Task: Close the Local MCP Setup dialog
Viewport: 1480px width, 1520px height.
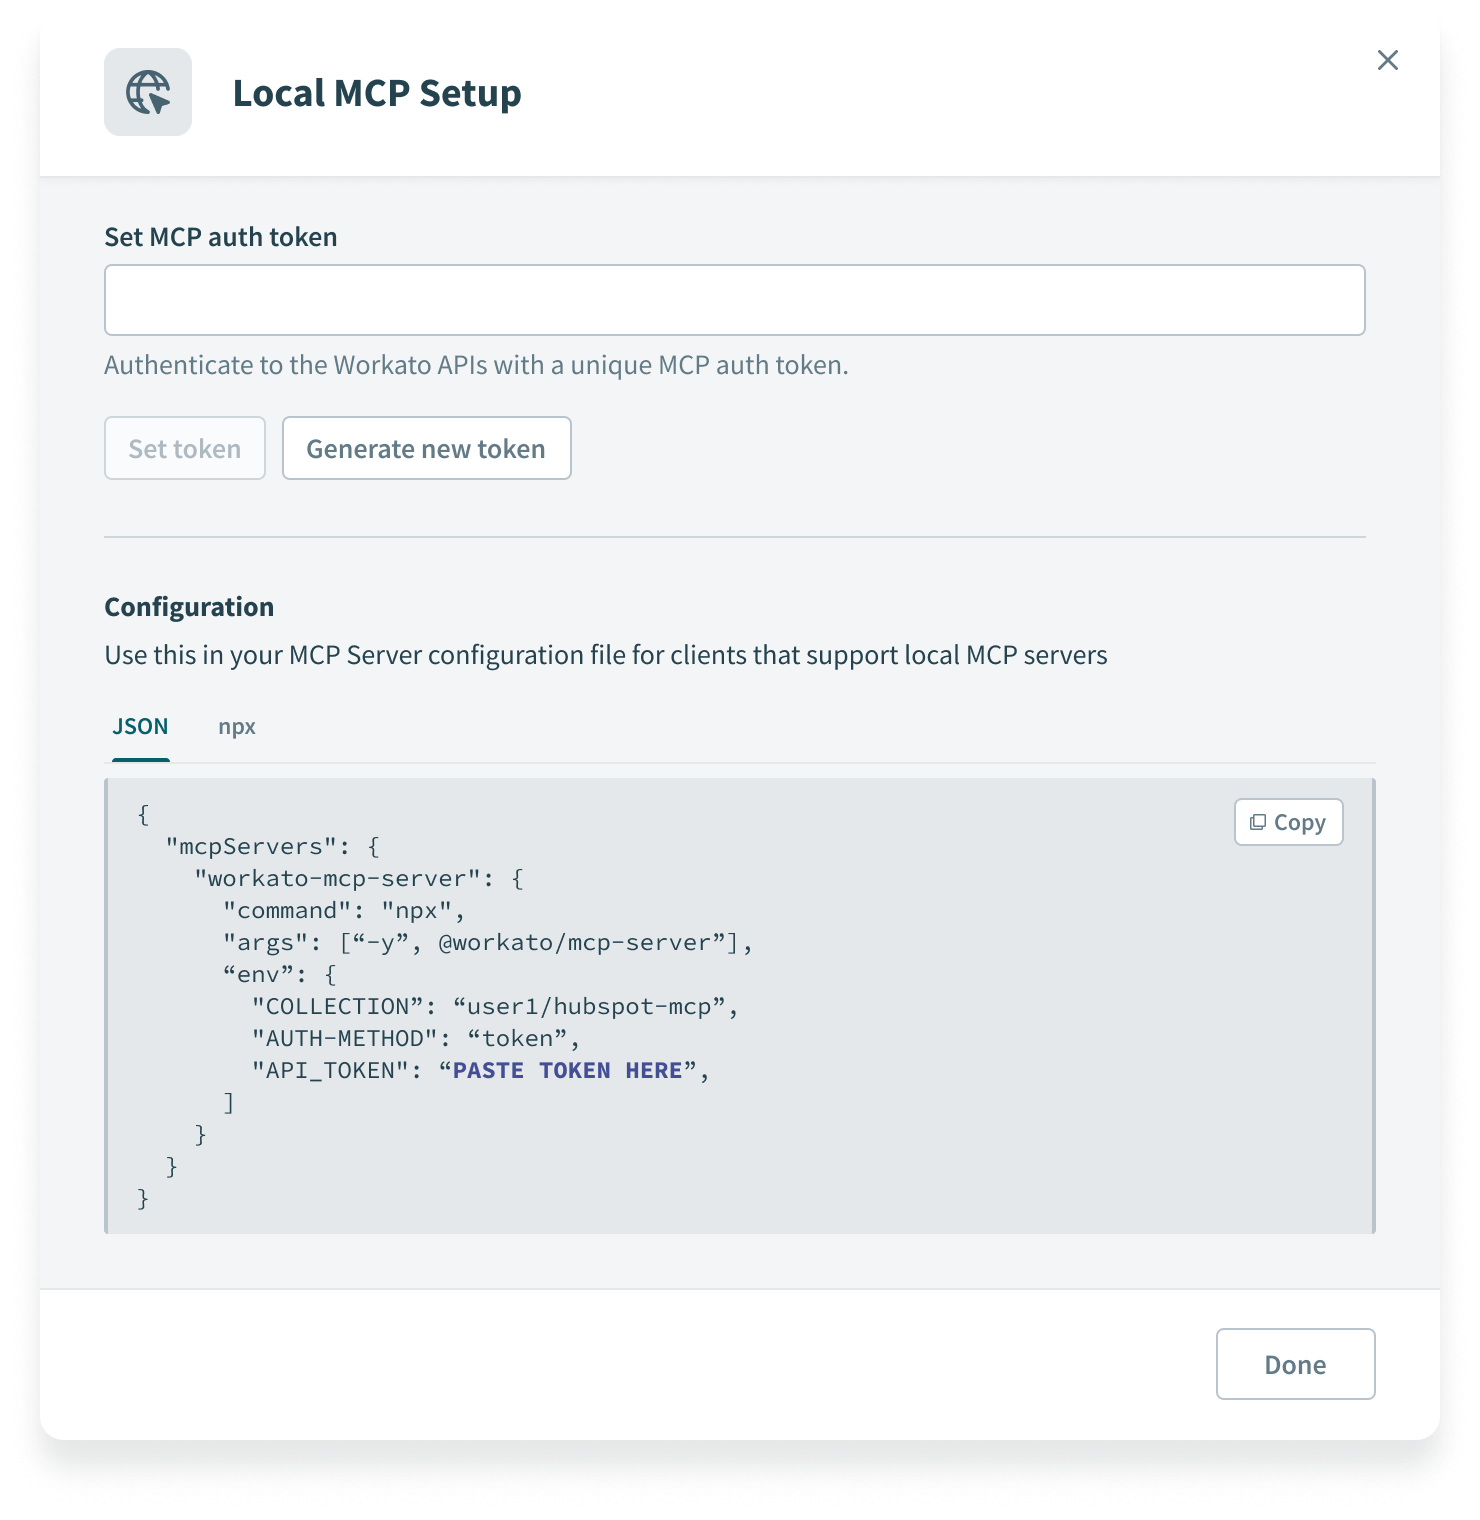Action: click(1387, 60)
